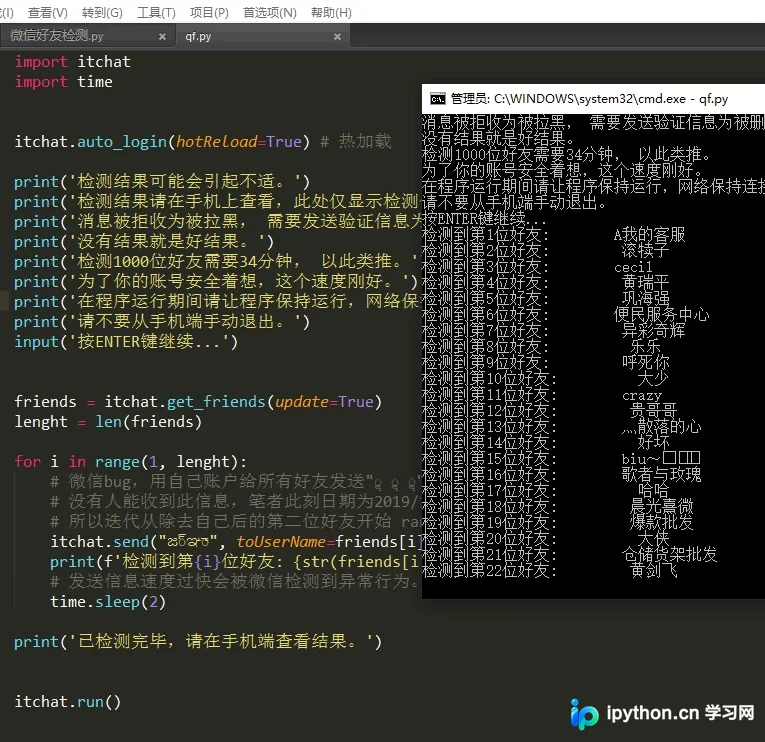The image size is (765, 742).
Task: Open the 项目(P) menu
Action: 209,12
